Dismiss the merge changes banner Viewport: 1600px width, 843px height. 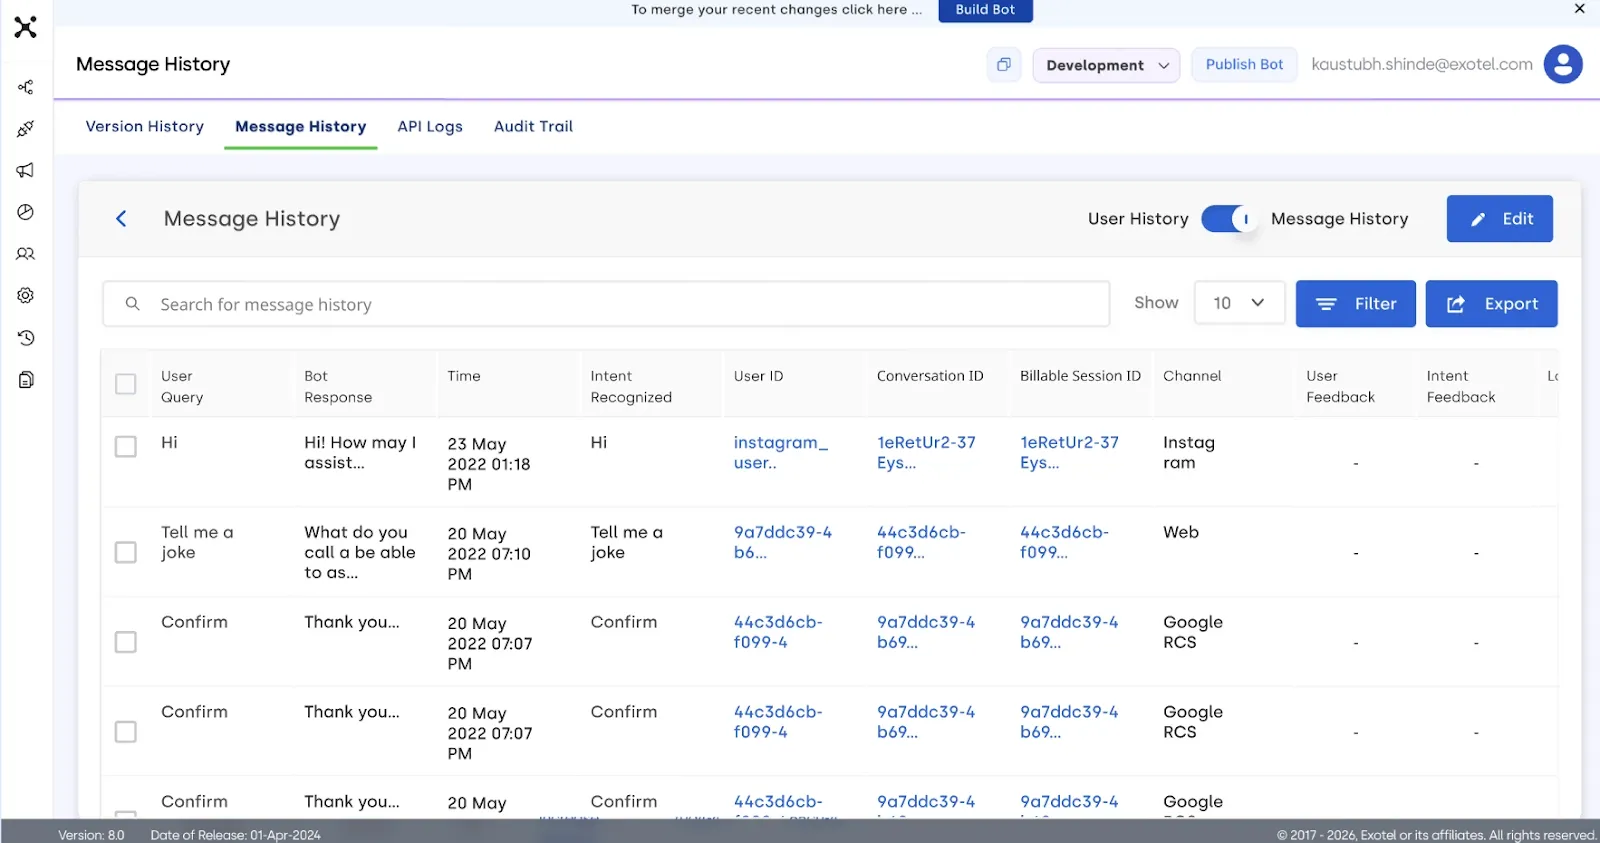point(1580,9)
